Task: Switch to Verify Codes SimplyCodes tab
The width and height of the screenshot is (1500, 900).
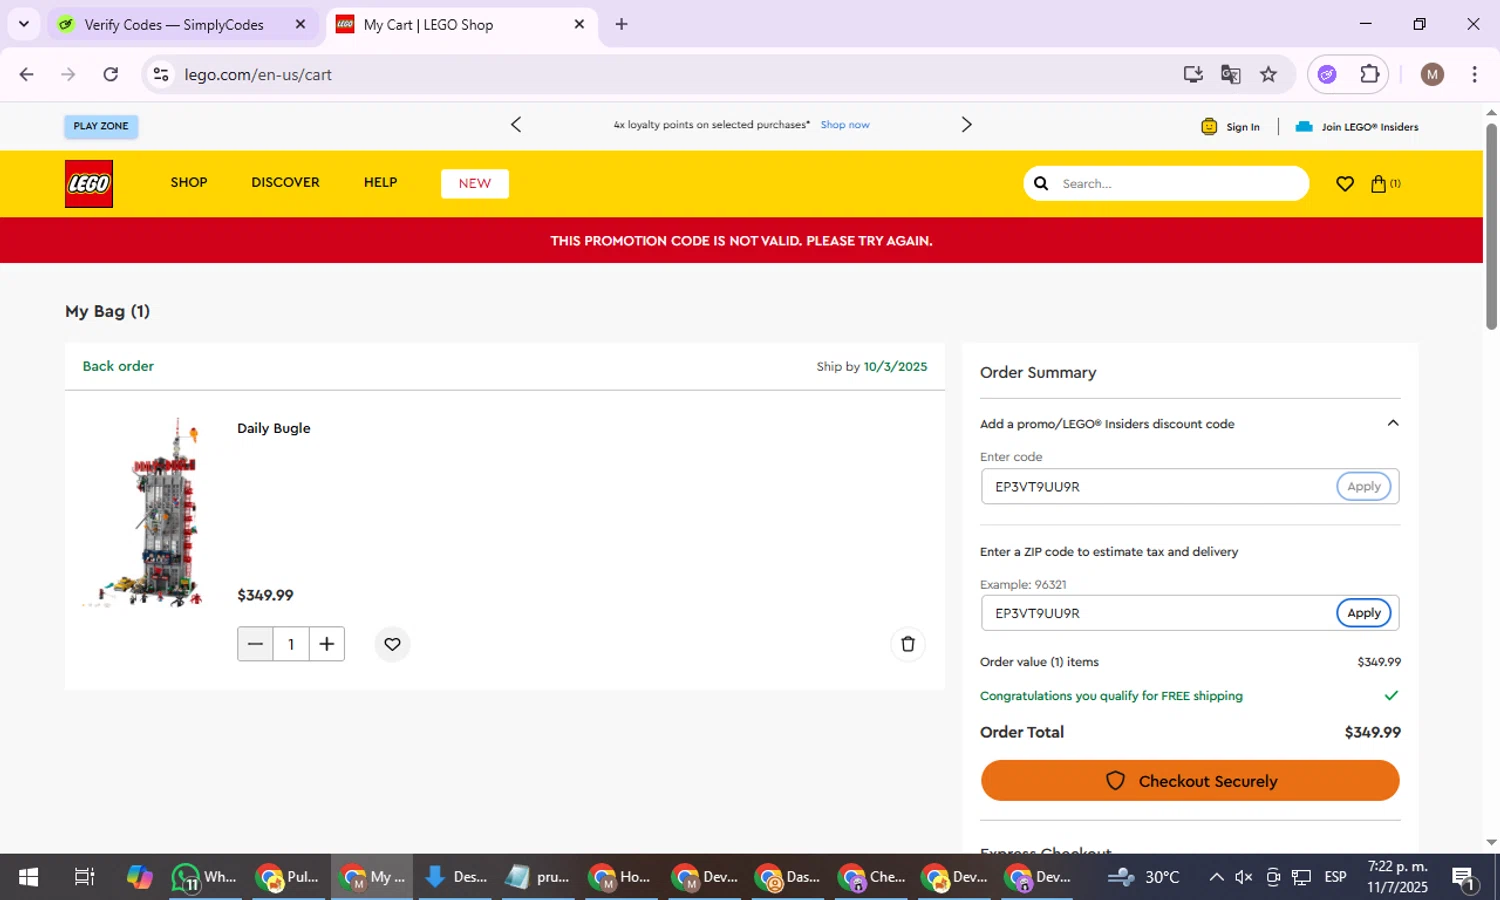Action: (174, 25)
